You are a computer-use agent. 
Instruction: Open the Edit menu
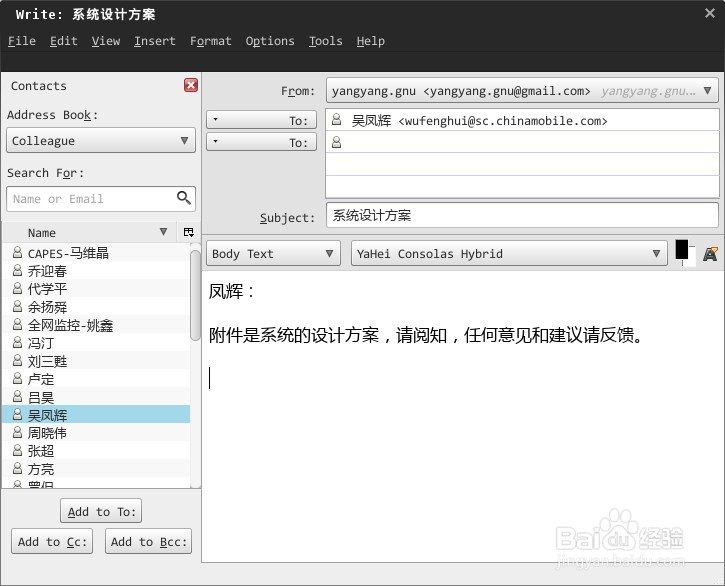point(63,41)
